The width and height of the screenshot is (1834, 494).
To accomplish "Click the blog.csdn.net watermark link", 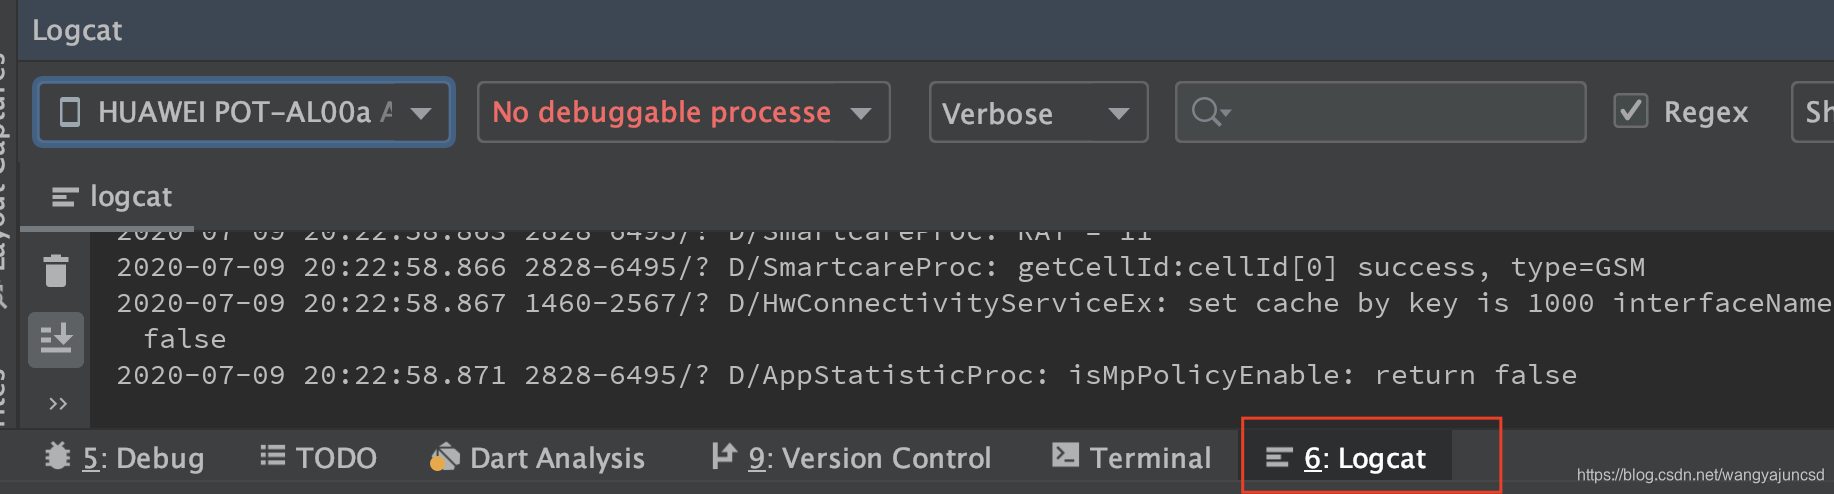I will (x=1700, y=475).
